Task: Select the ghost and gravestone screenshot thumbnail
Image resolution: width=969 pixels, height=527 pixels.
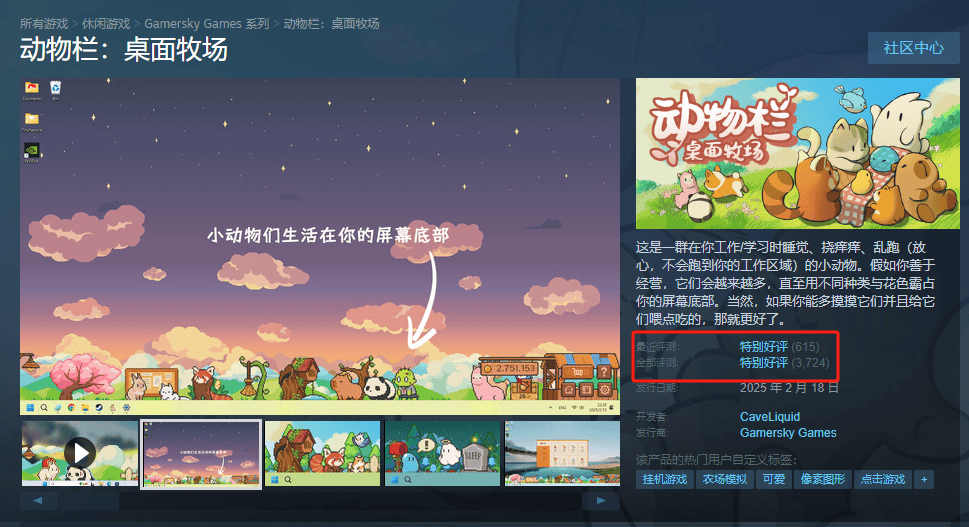Action: [x=442, y=453]
